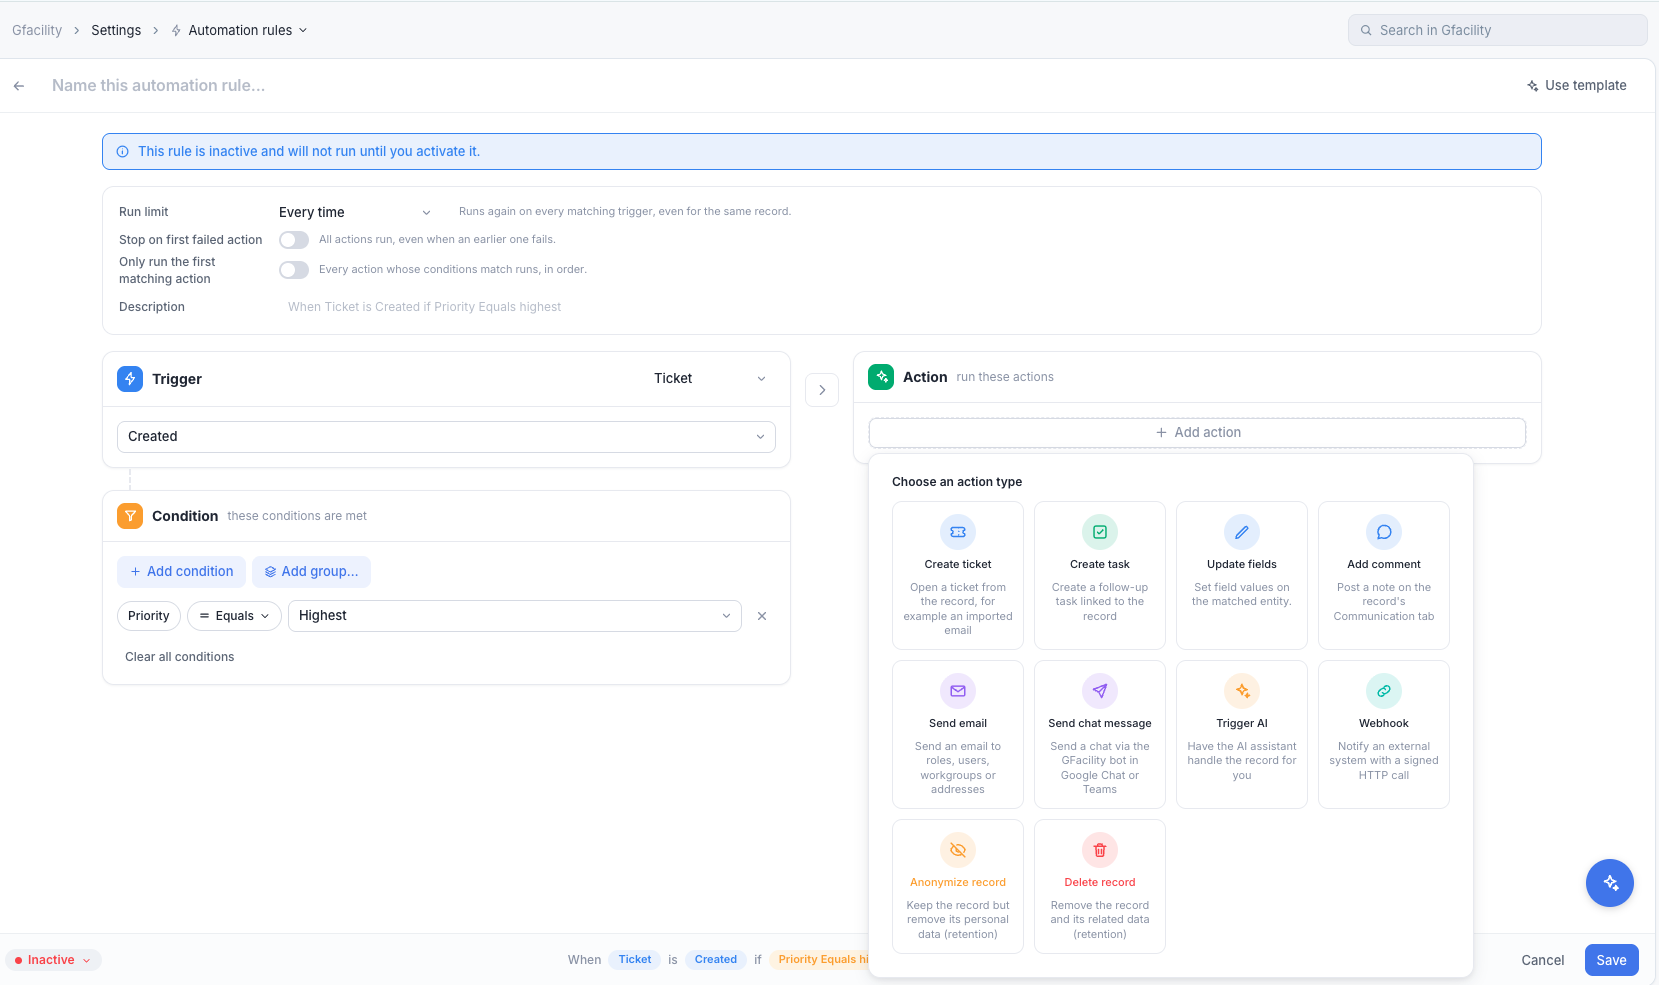Click the search magnifier icon
Viewport: 1659px width, 985px height.
[1366, 30]
